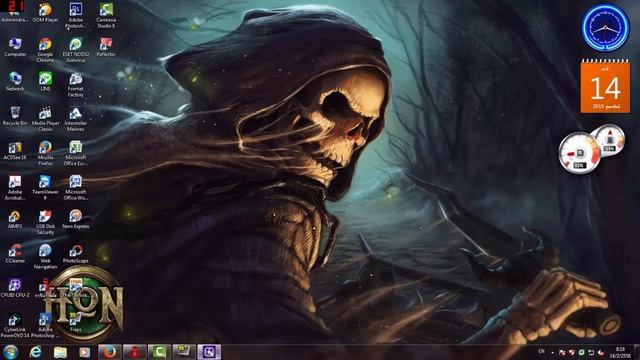Open the Network desktop icon
Image resolution: width=640 pixels, height=360 pixels.
(x=15, y=81)
